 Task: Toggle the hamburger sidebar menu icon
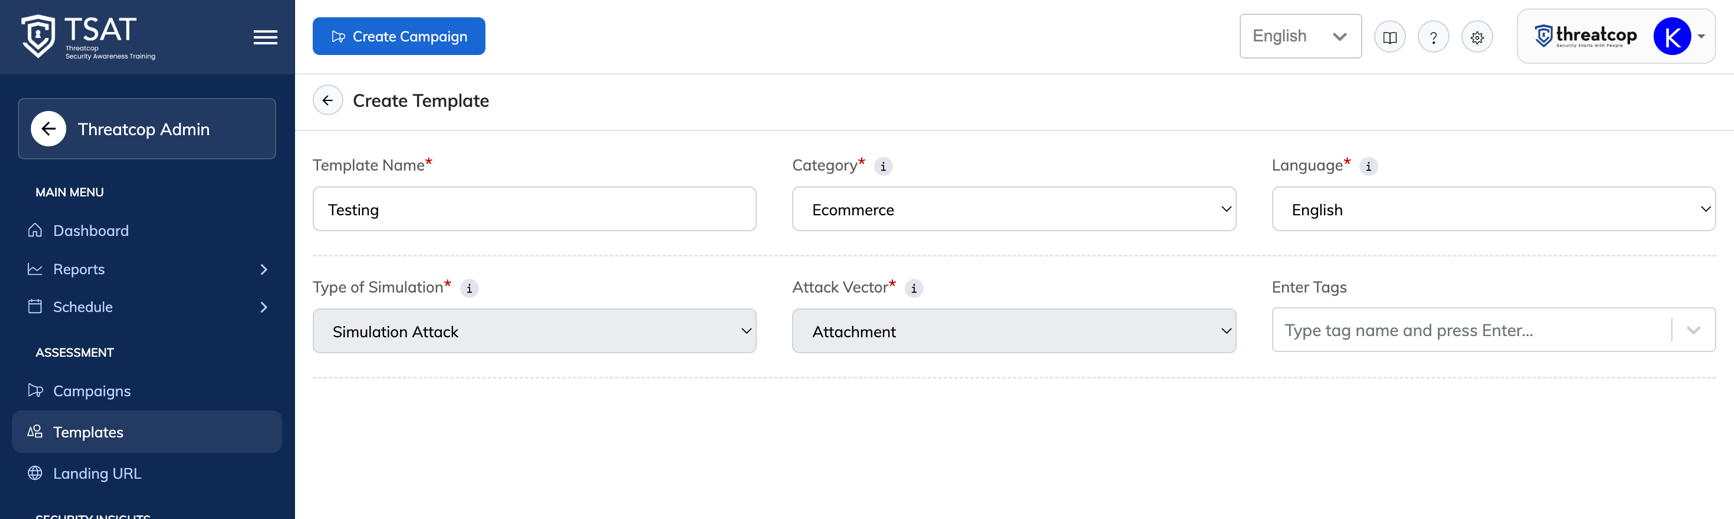click(x=265, y=37)
